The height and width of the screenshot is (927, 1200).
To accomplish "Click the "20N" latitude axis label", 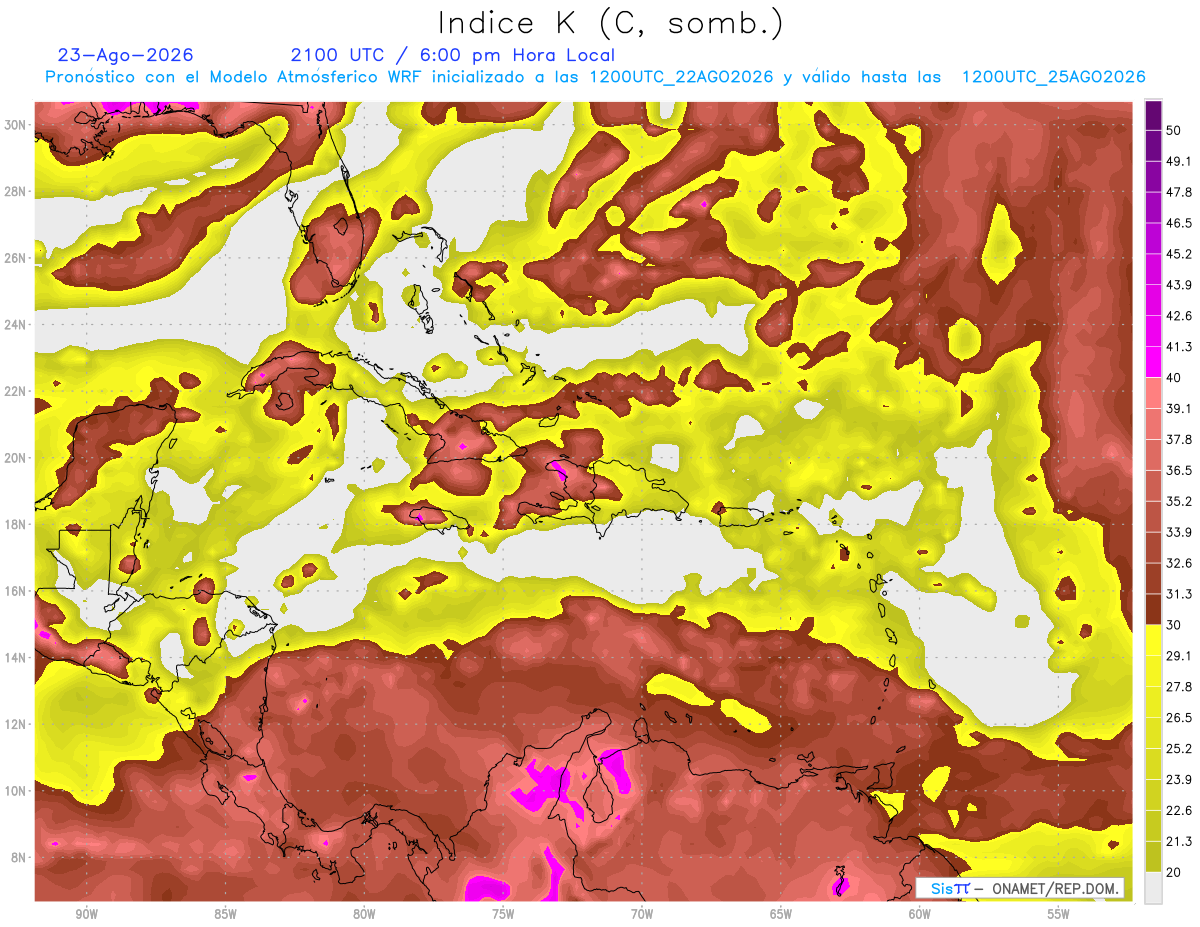I will [17, 458].
